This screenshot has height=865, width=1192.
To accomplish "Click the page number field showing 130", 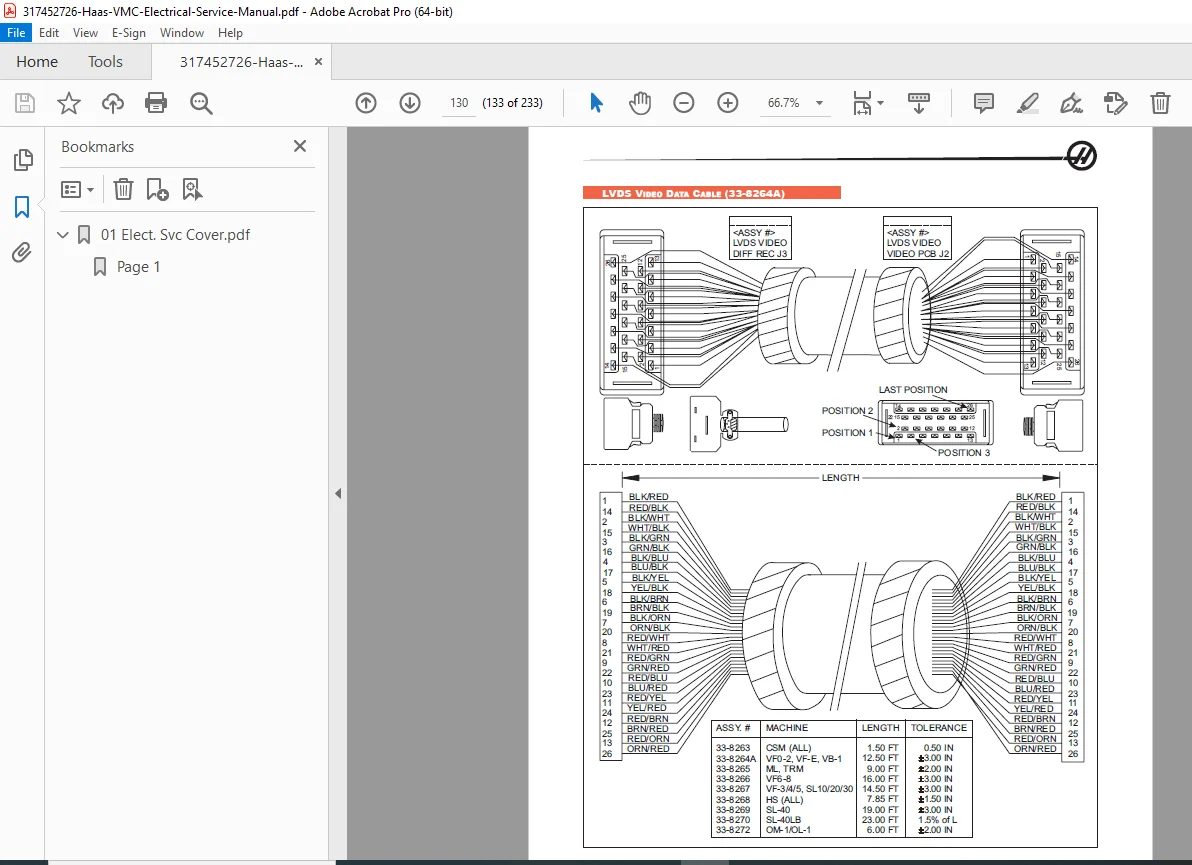I will coord(459,103).
